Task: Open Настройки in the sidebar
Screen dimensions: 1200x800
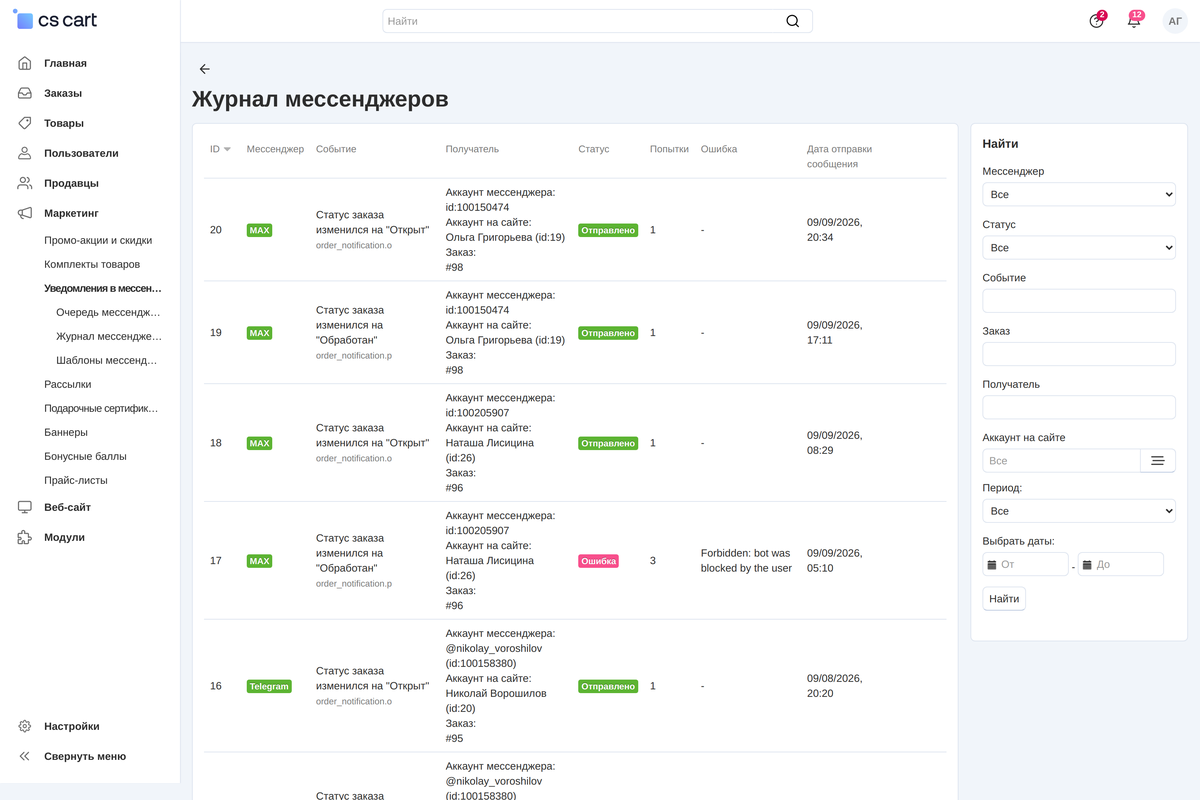Action: [72, 726]
